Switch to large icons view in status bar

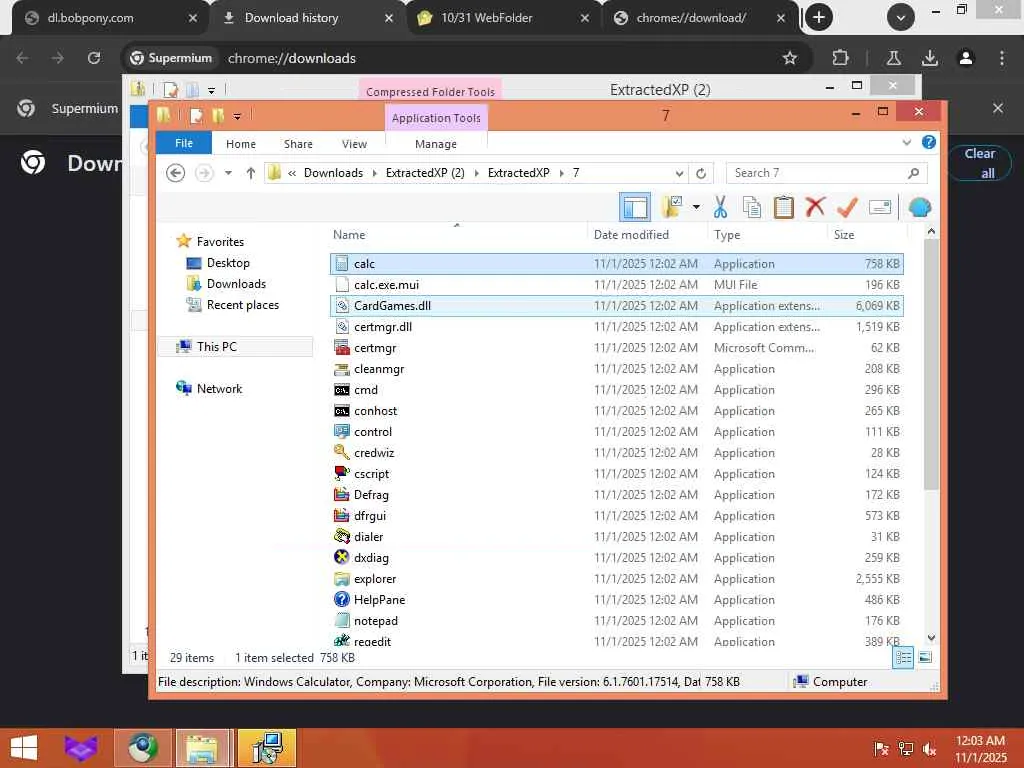point(925,657)
